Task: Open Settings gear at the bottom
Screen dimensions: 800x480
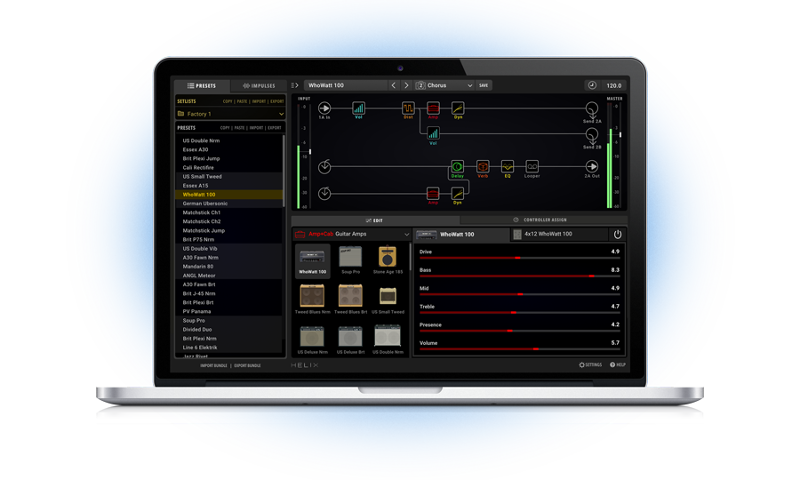Action: [x=590, y=365]
